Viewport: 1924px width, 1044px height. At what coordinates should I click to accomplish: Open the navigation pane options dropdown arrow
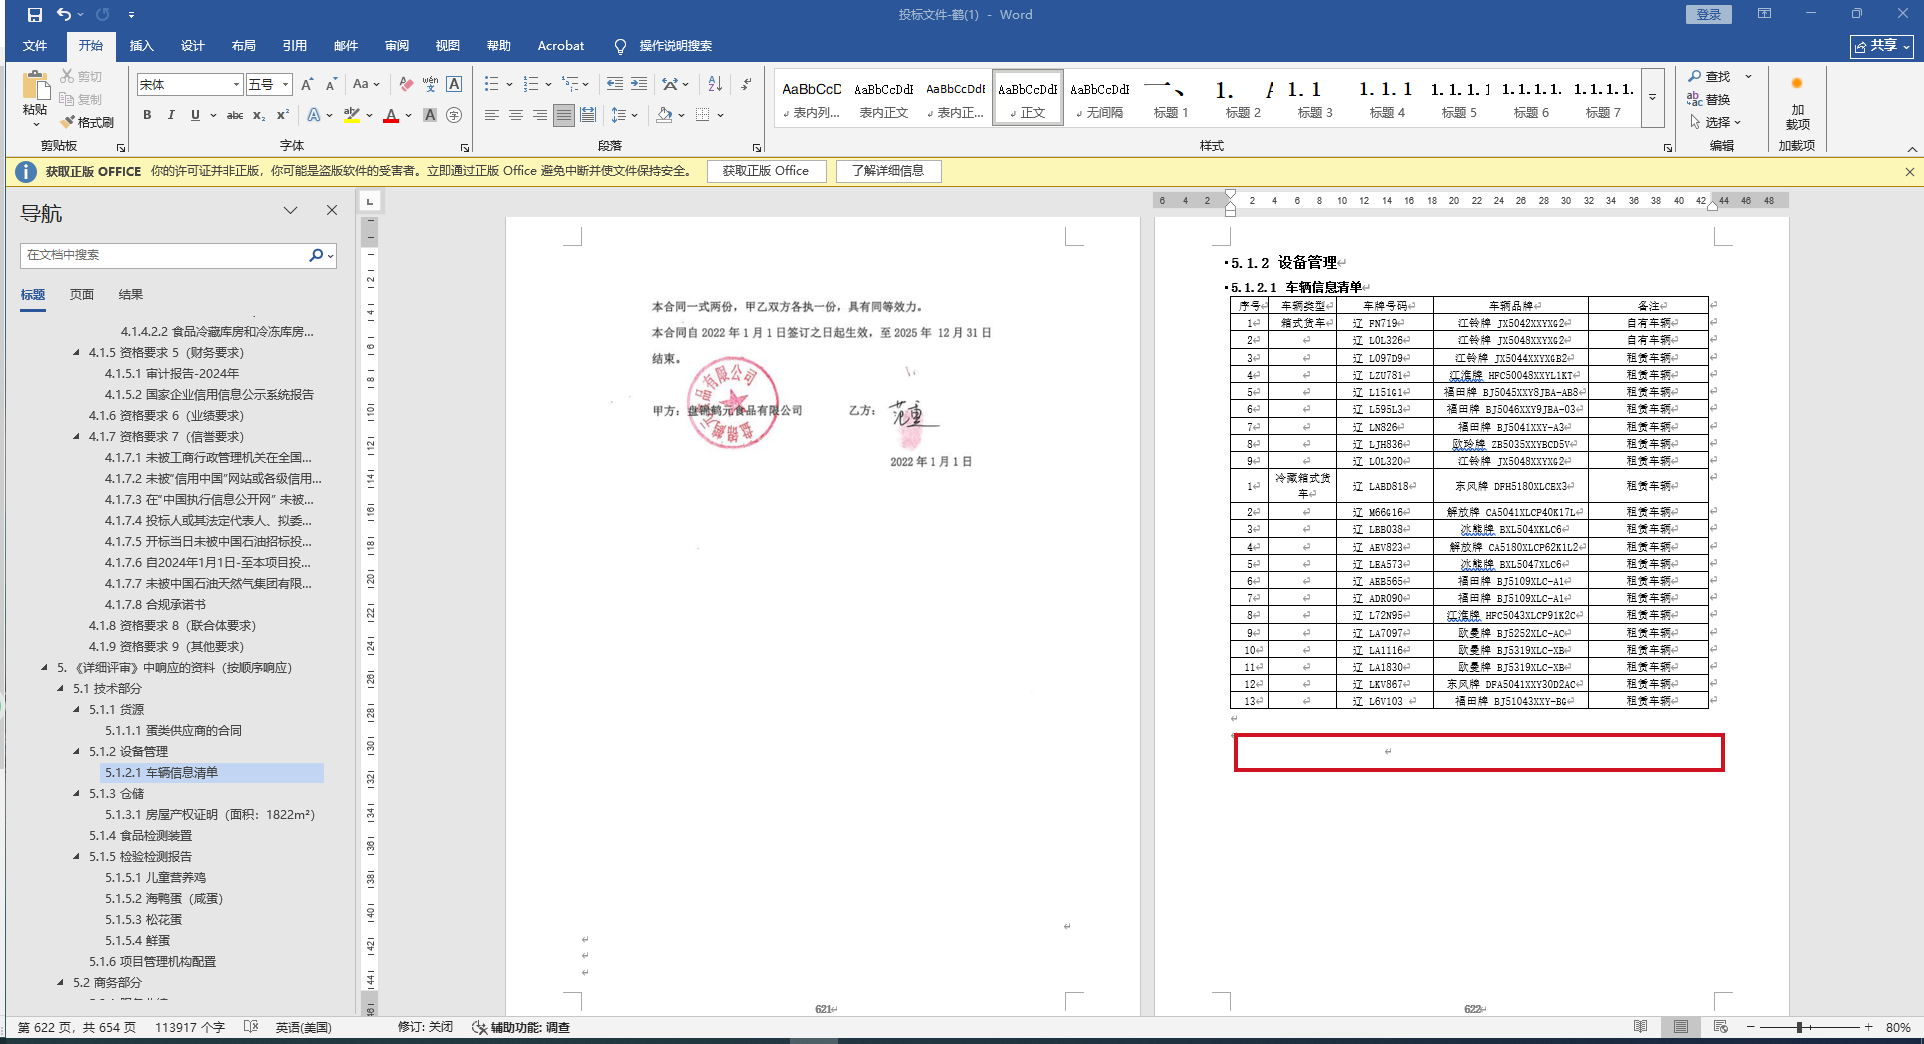click(291, 210)
